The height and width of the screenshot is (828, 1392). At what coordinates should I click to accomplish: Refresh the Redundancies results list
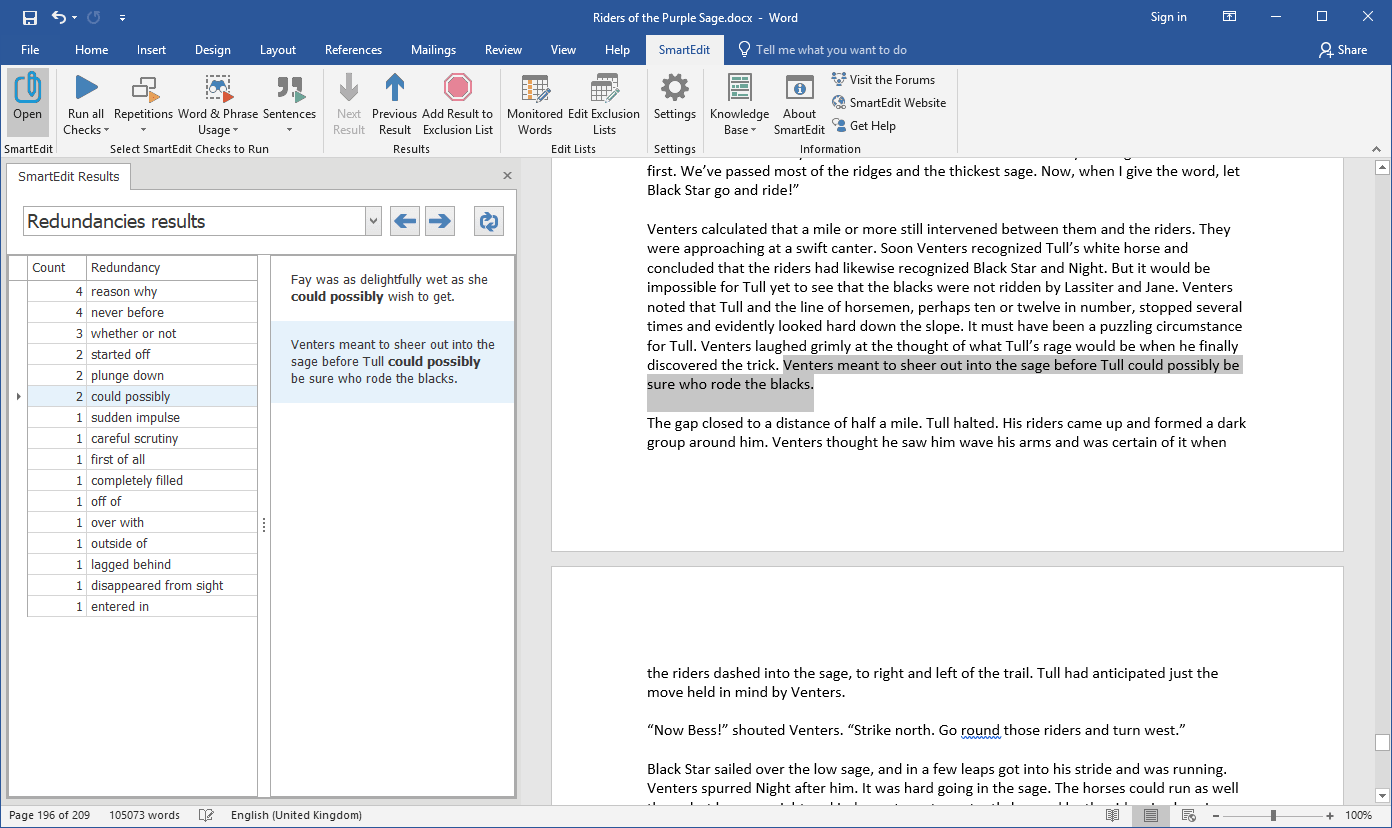point(488,221)
